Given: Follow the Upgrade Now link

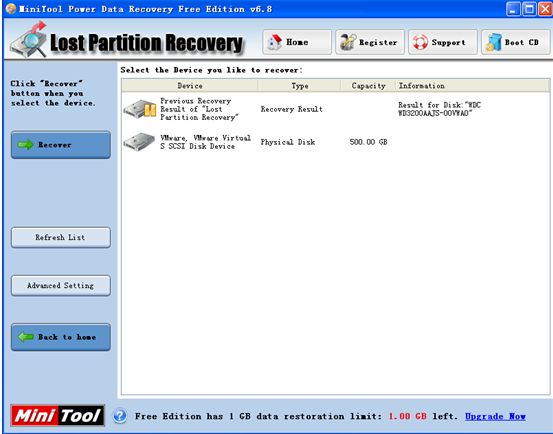Looking at the screenshot, I should [x=495, y=416].
